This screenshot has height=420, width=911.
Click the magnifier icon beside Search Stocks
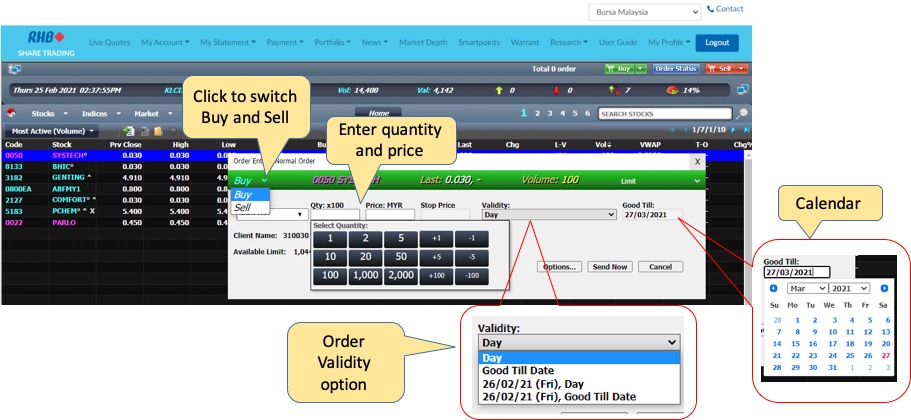pyautogui.click(x=742, y=114)
